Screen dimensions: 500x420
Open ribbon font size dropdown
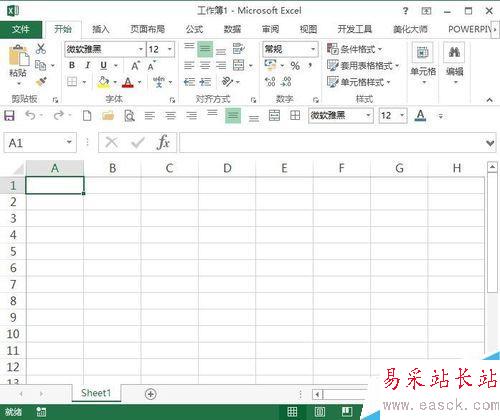170,49
